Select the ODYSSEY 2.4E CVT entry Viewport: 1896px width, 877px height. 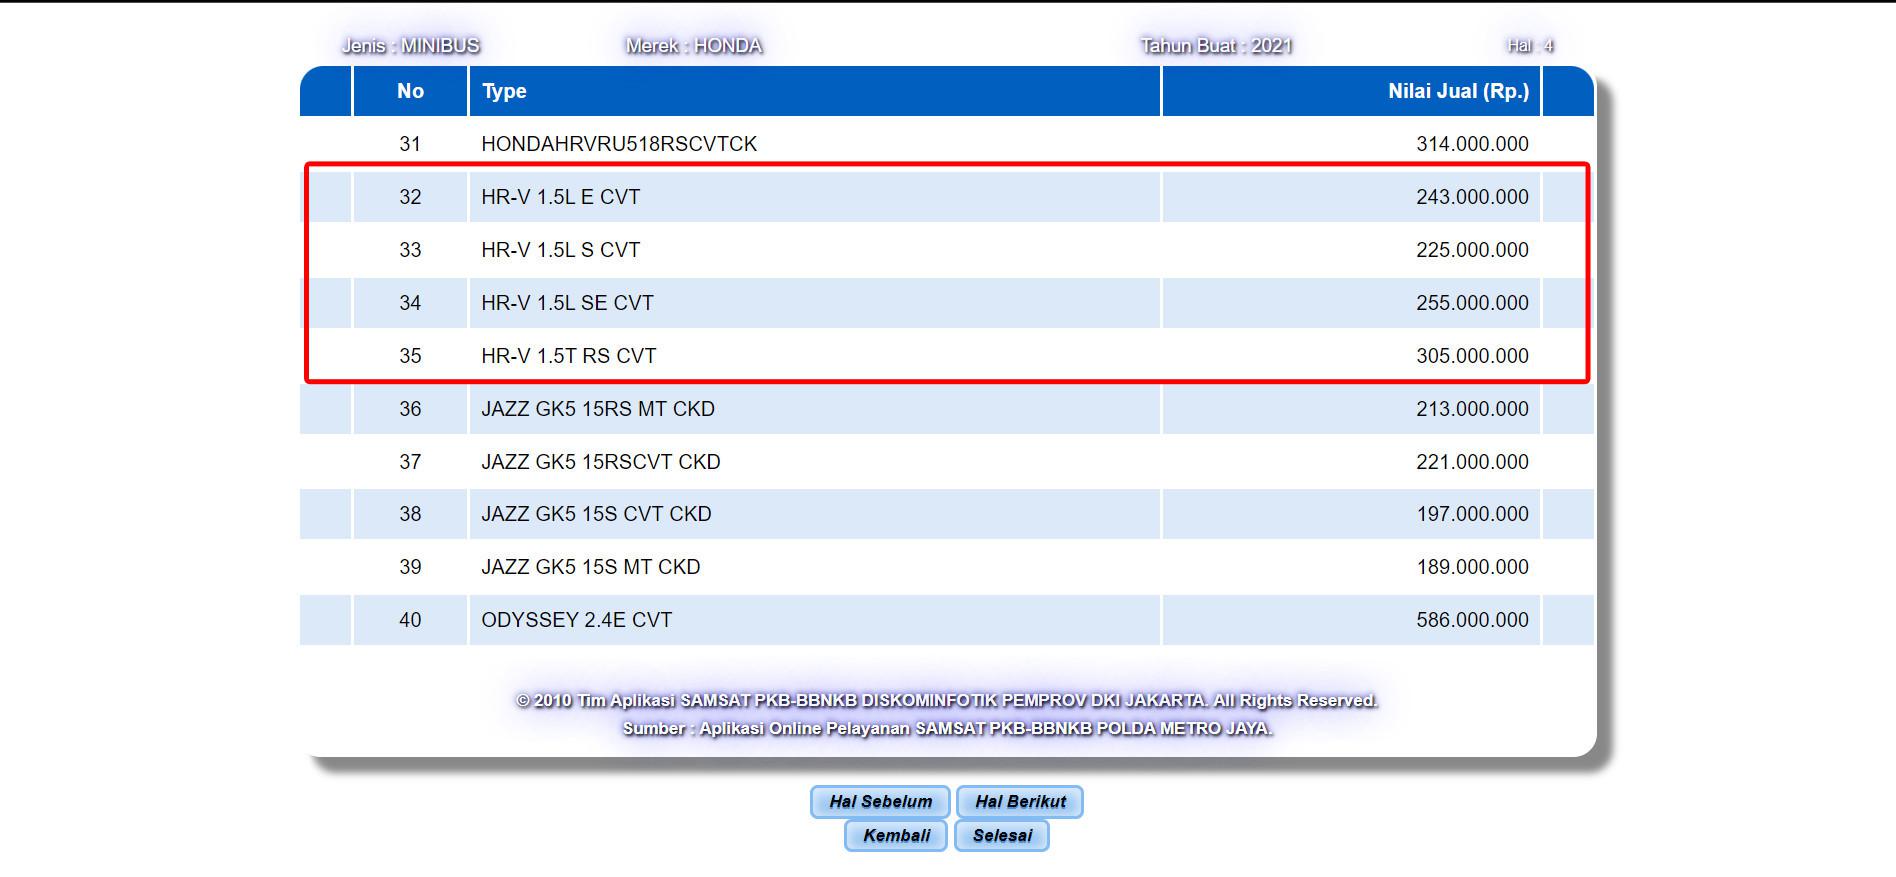[x=577, y=620]
